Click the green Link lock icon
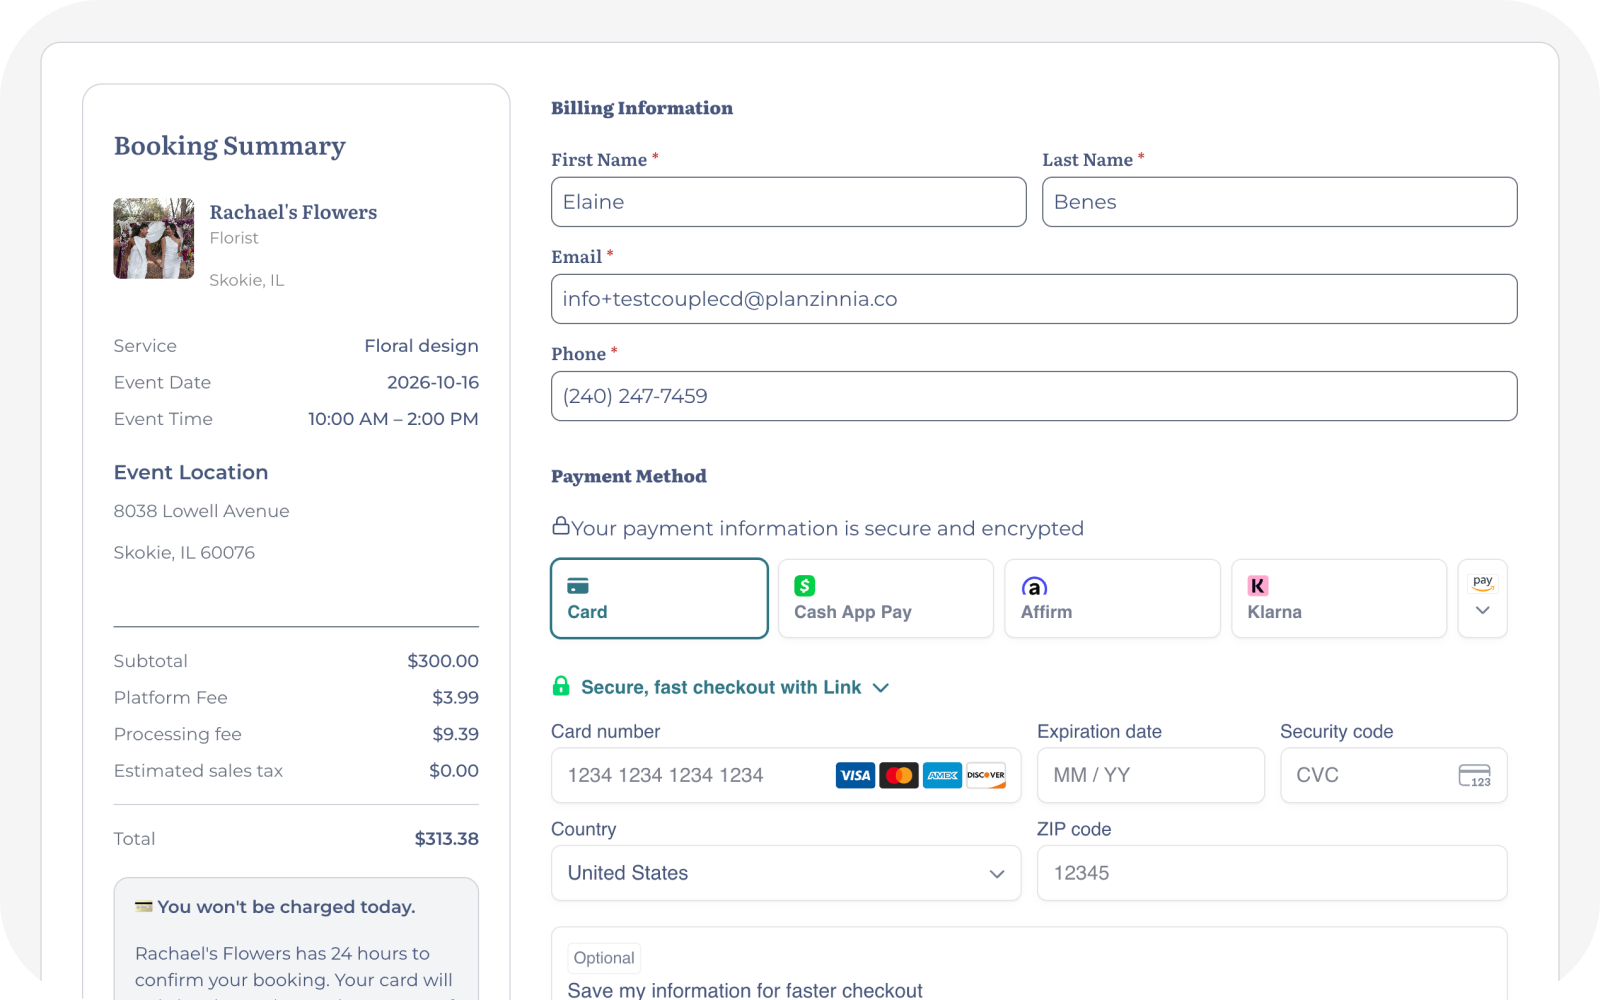 coord(561,686)
